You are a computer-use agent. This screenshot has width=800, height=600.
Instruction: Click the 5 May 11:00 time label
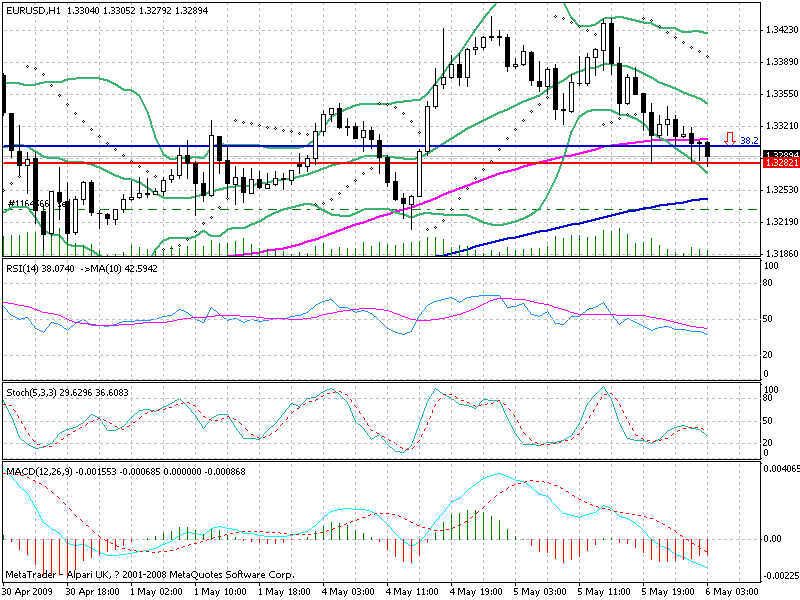pos(604,592)
